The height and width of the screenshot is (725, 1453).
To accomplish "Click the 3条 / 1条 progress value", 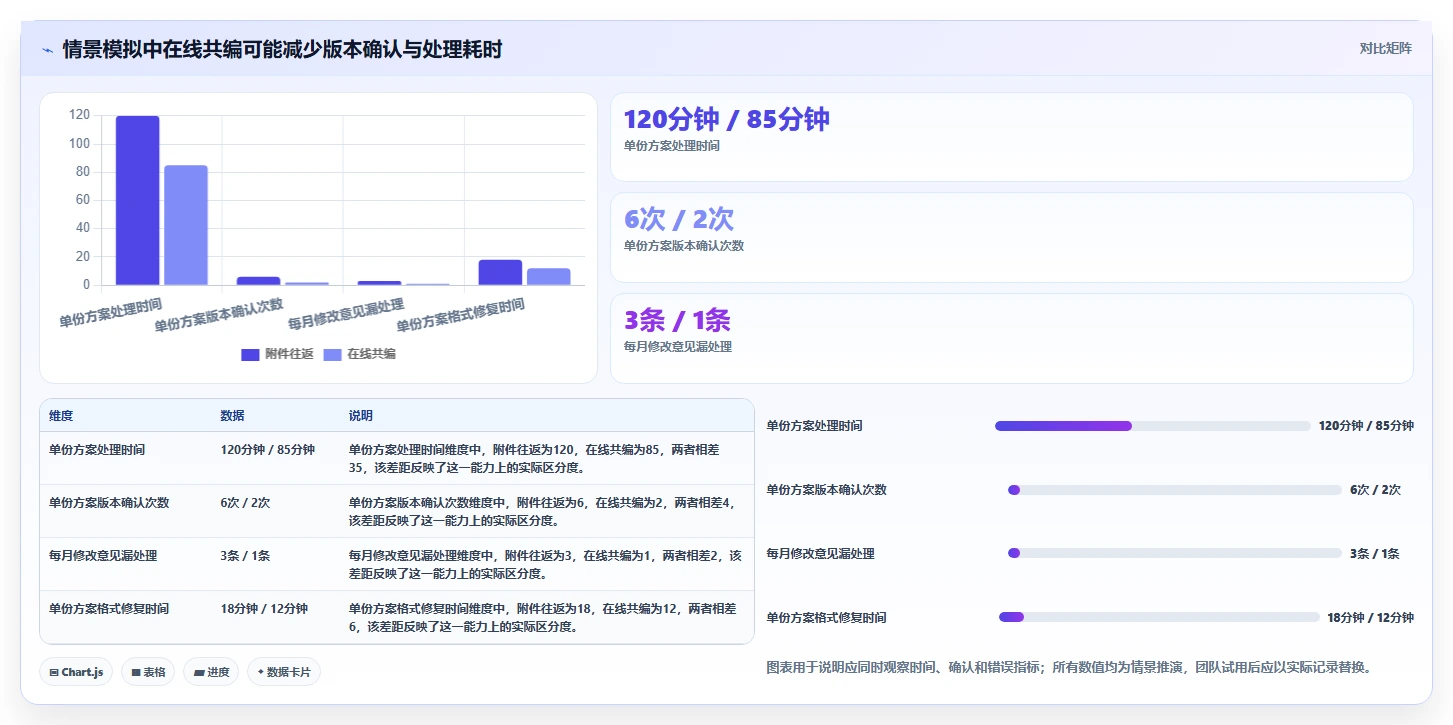I will click(x=1375, y=554).
